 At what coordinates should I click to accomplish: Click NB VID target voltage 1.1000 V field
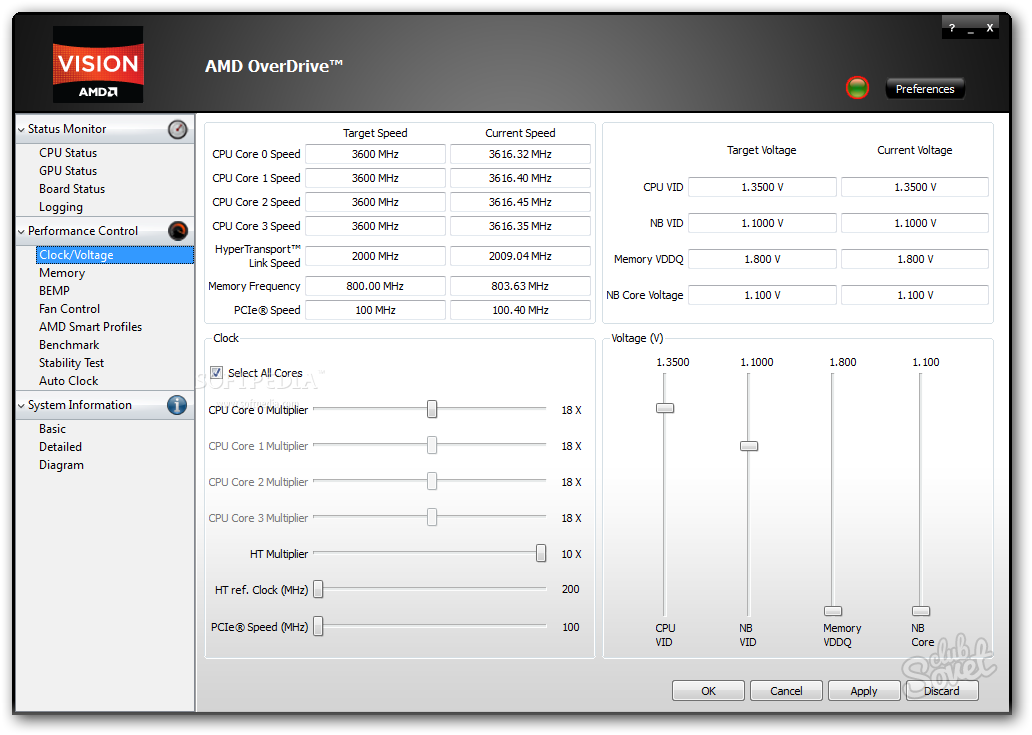[x=762, y=223]
